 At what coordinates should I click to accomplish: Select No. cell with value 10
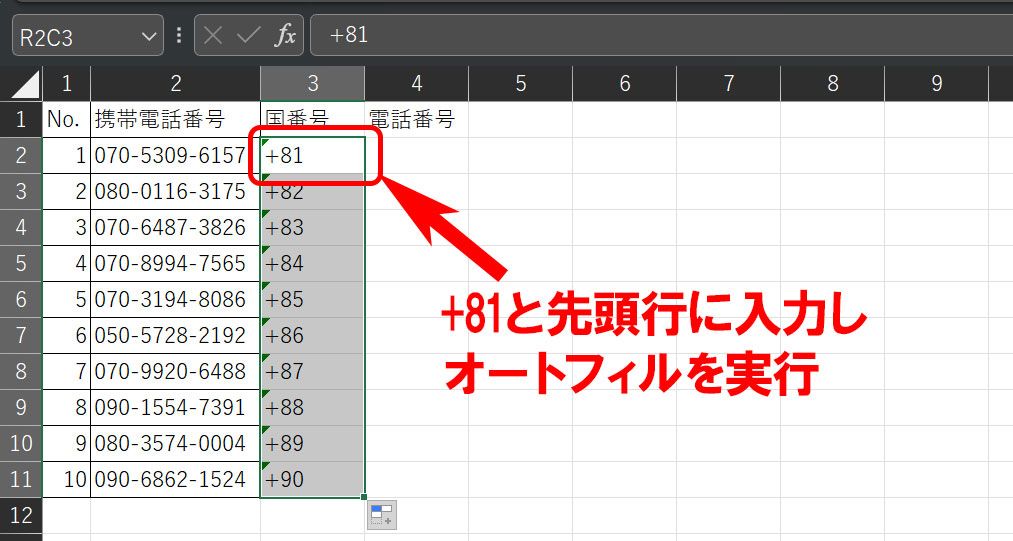[x=67, y=479]
